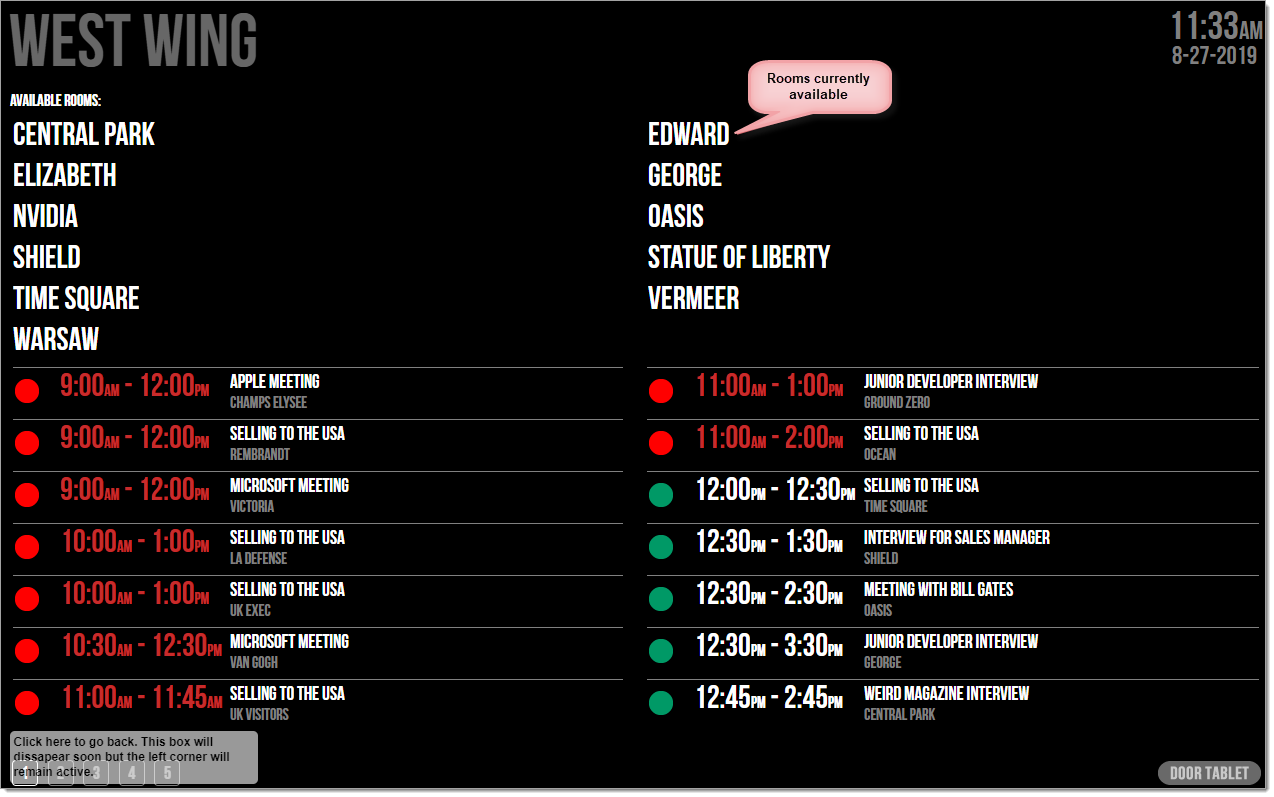This screenshot has width=1274, height=797.
Task: Go to page 5 of the schedule
Action: [167, 773]
